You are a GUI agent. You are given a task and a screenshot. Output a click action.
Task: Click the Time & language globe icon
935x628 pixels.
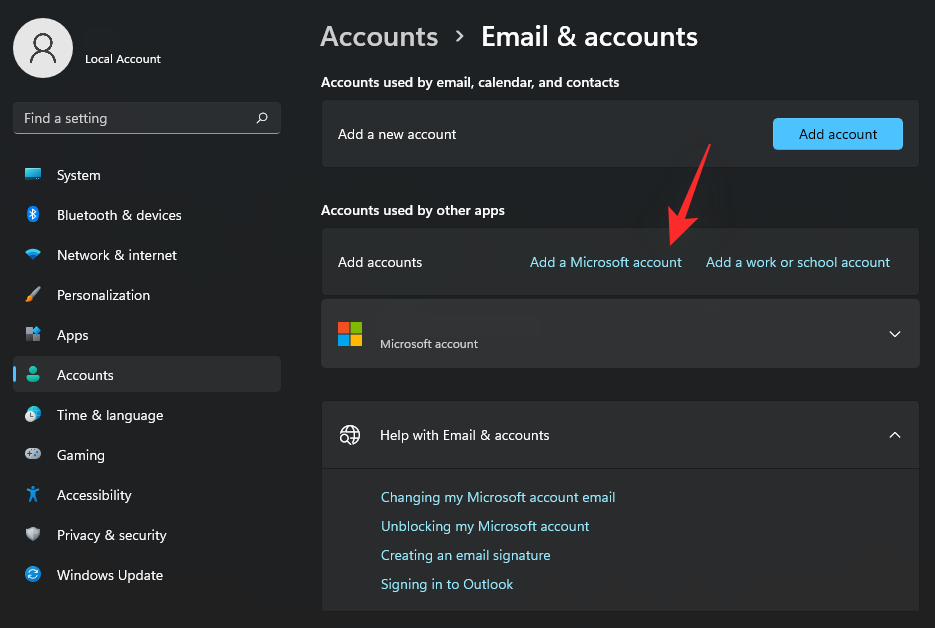point(33,415)
